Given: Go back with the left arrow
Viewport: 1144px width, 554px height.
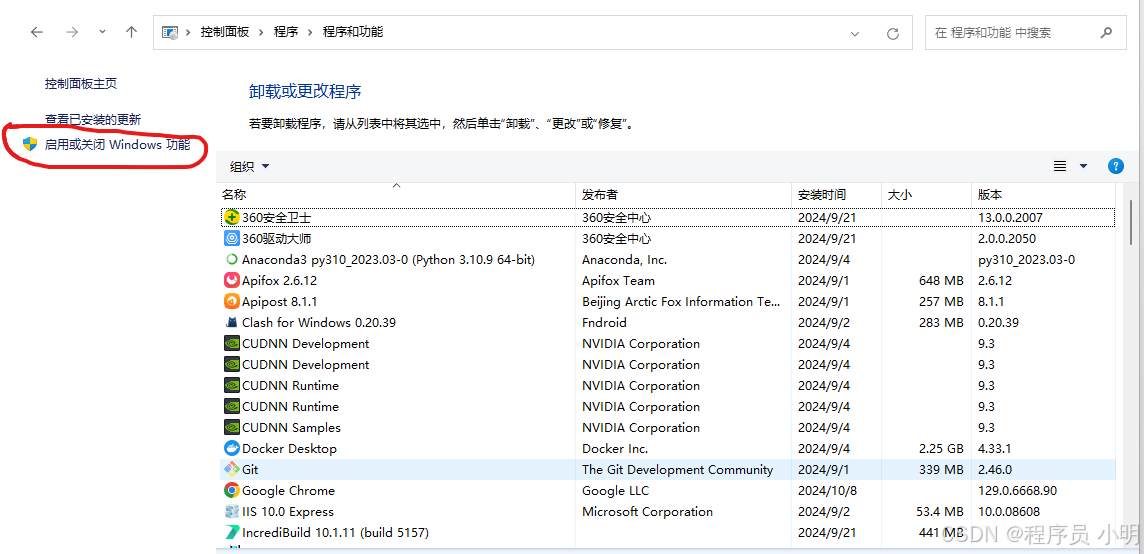Looking at the screenshot, I should tap(36, 32).
